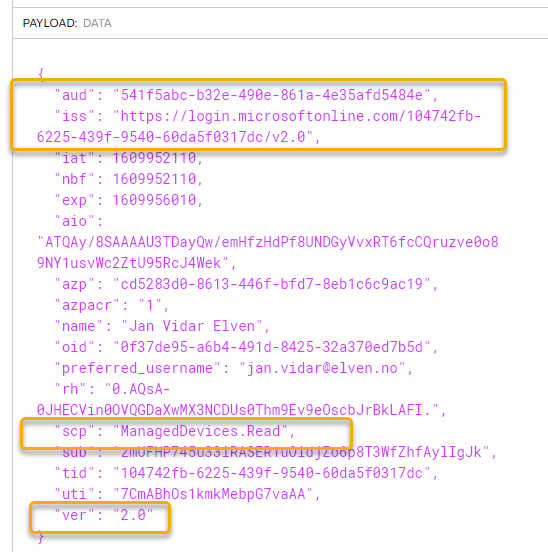This screenshot has width=548, height=552.
Task: Click the iat timestamp 1609952110
Action: (x=154, y=158)
